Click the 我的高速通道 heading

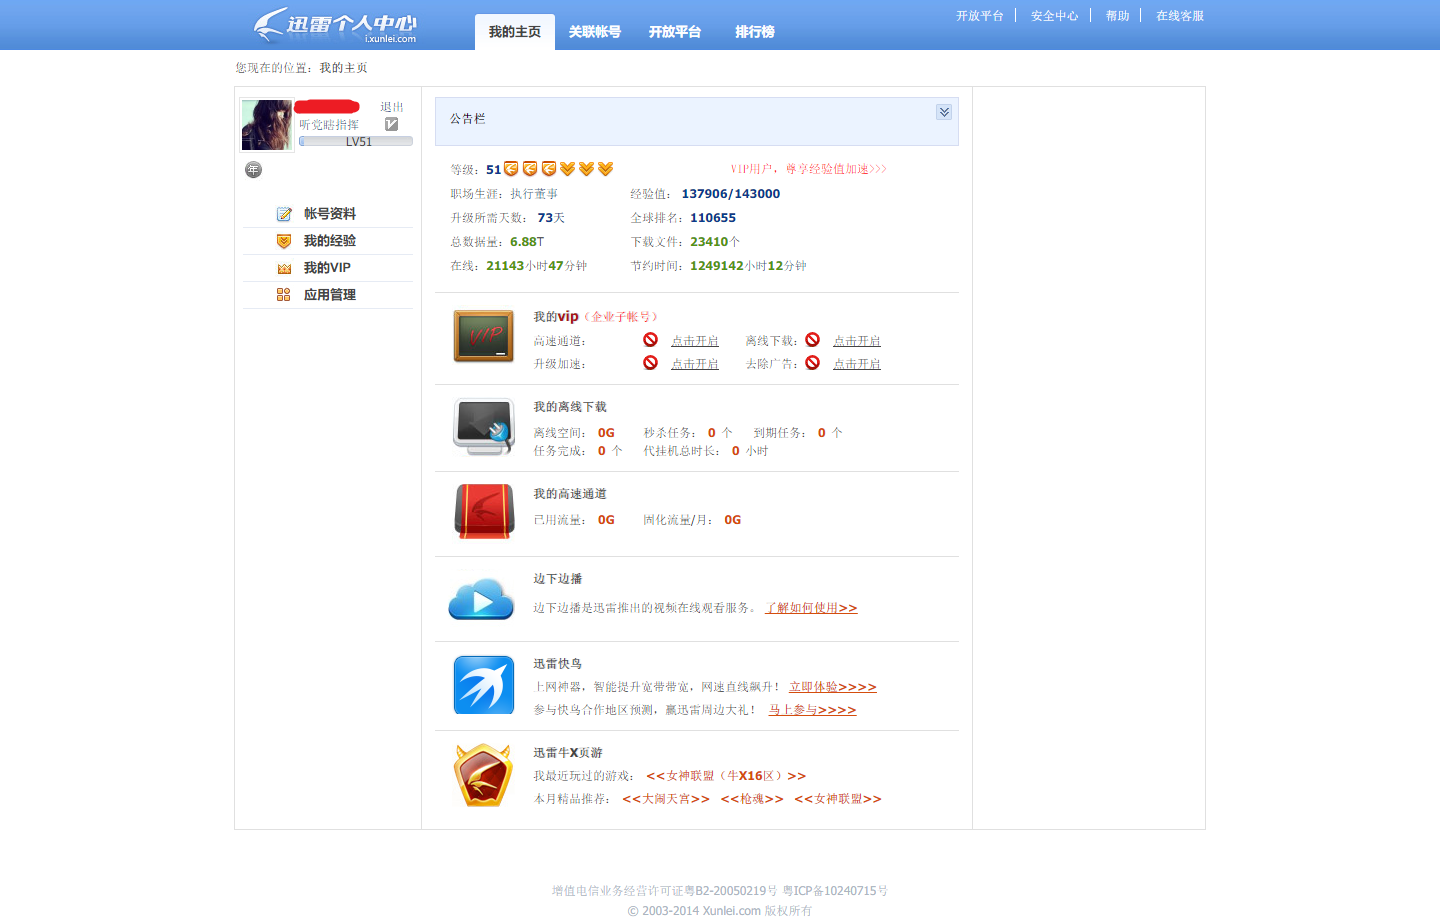570,494
